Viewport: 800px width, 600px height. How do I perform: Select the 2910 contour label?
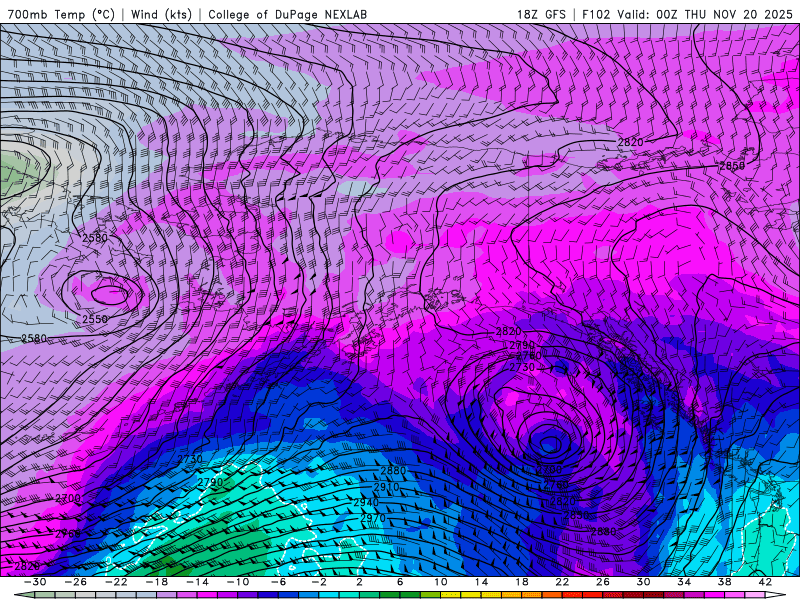click(386, 487)
